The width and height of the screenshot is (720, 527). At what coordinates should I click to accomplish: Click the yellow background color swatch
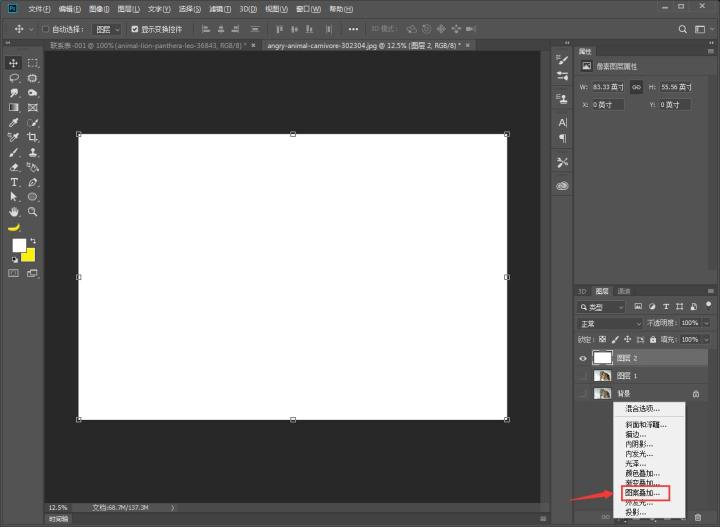tap(28, 255)
